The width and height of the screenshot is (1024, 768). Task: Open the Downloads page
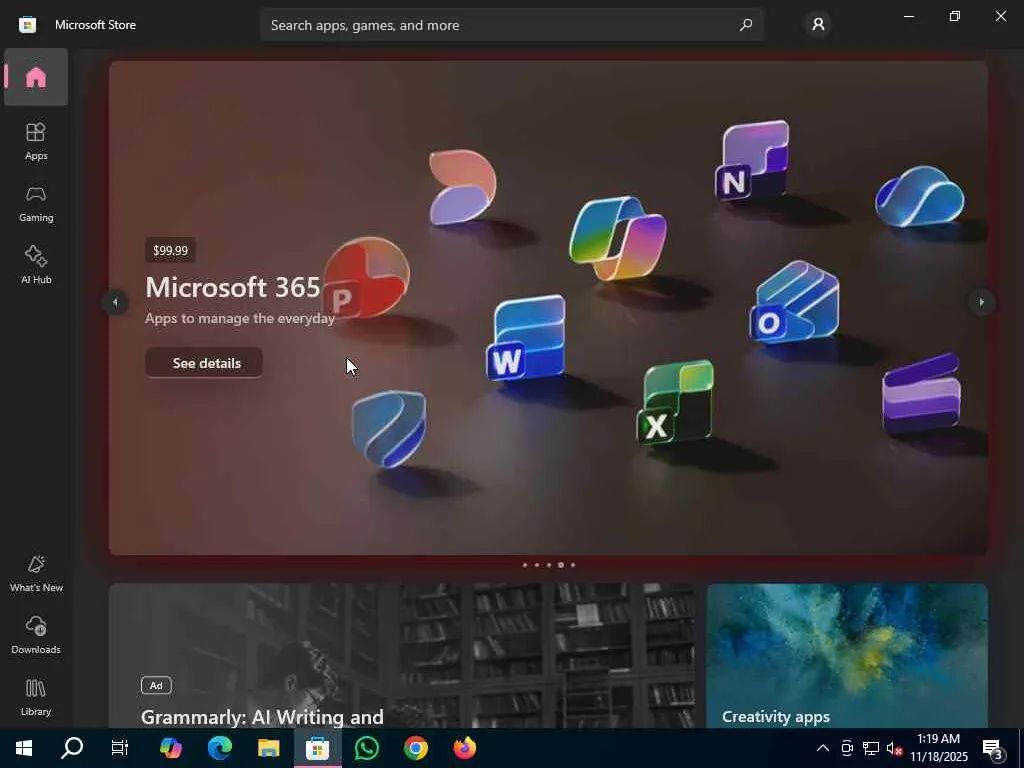(36, 635)
